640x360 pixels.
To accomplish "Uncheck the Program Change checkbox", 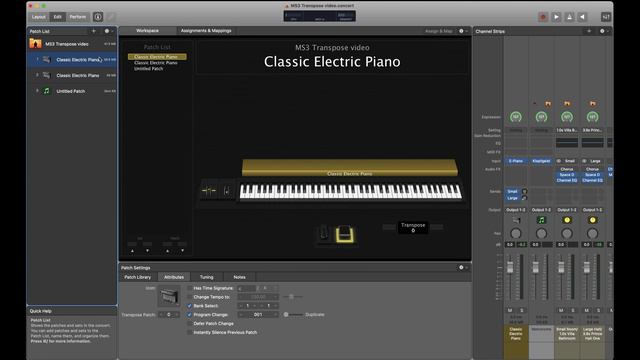I will [x=189, y=315].
